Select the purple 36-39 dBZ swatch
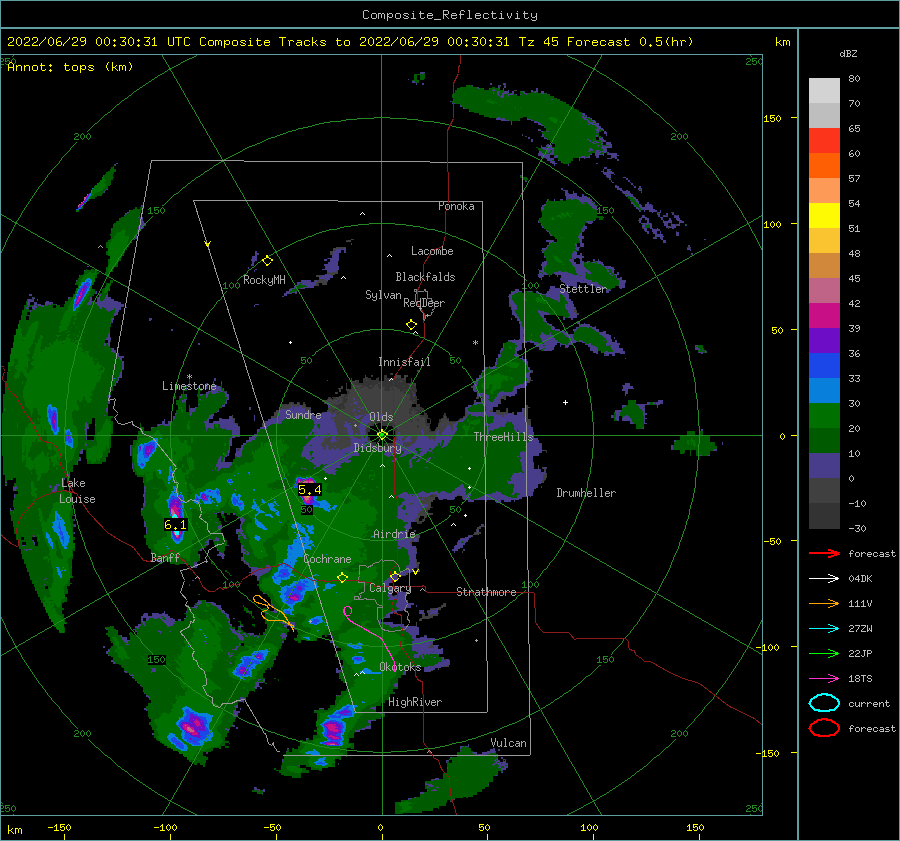The width and height of the screenshot is (900, 841). [x=824, y=341]
